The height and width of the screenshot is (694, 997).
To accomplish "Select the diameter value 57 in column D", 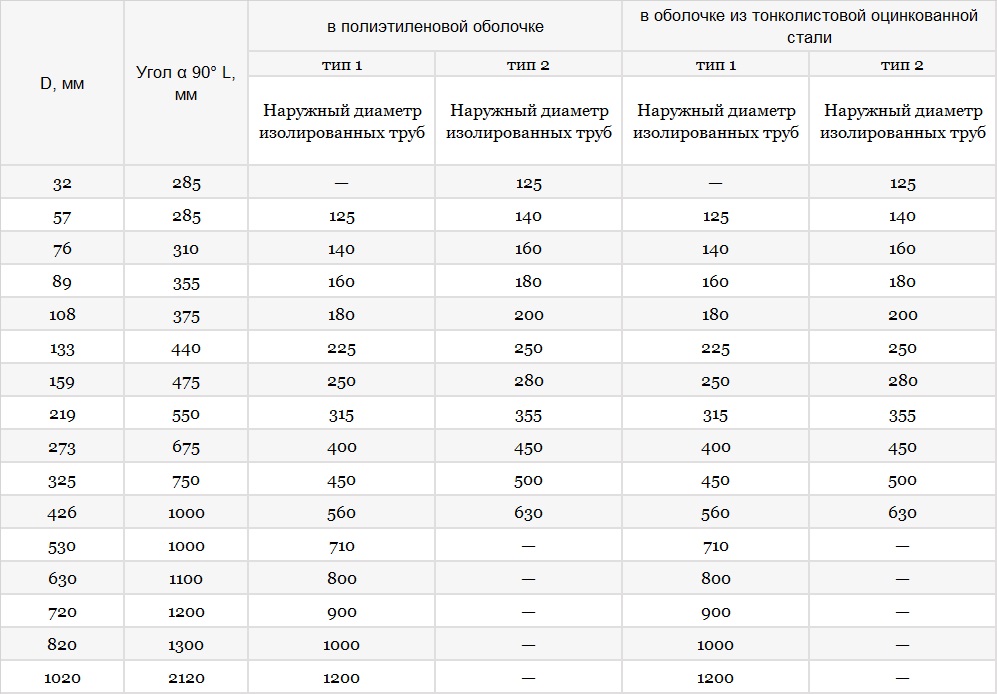I will [x=62, y=217].
